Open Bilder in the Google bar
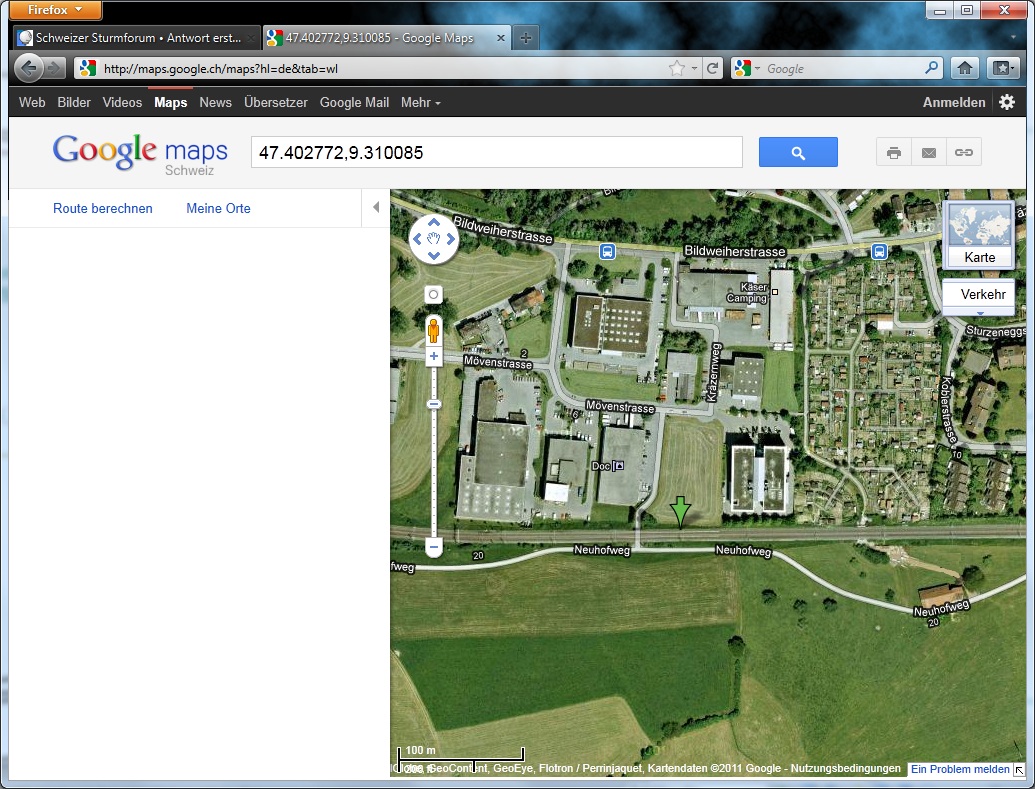This screenshot has width=1035, height=789. 74,102
